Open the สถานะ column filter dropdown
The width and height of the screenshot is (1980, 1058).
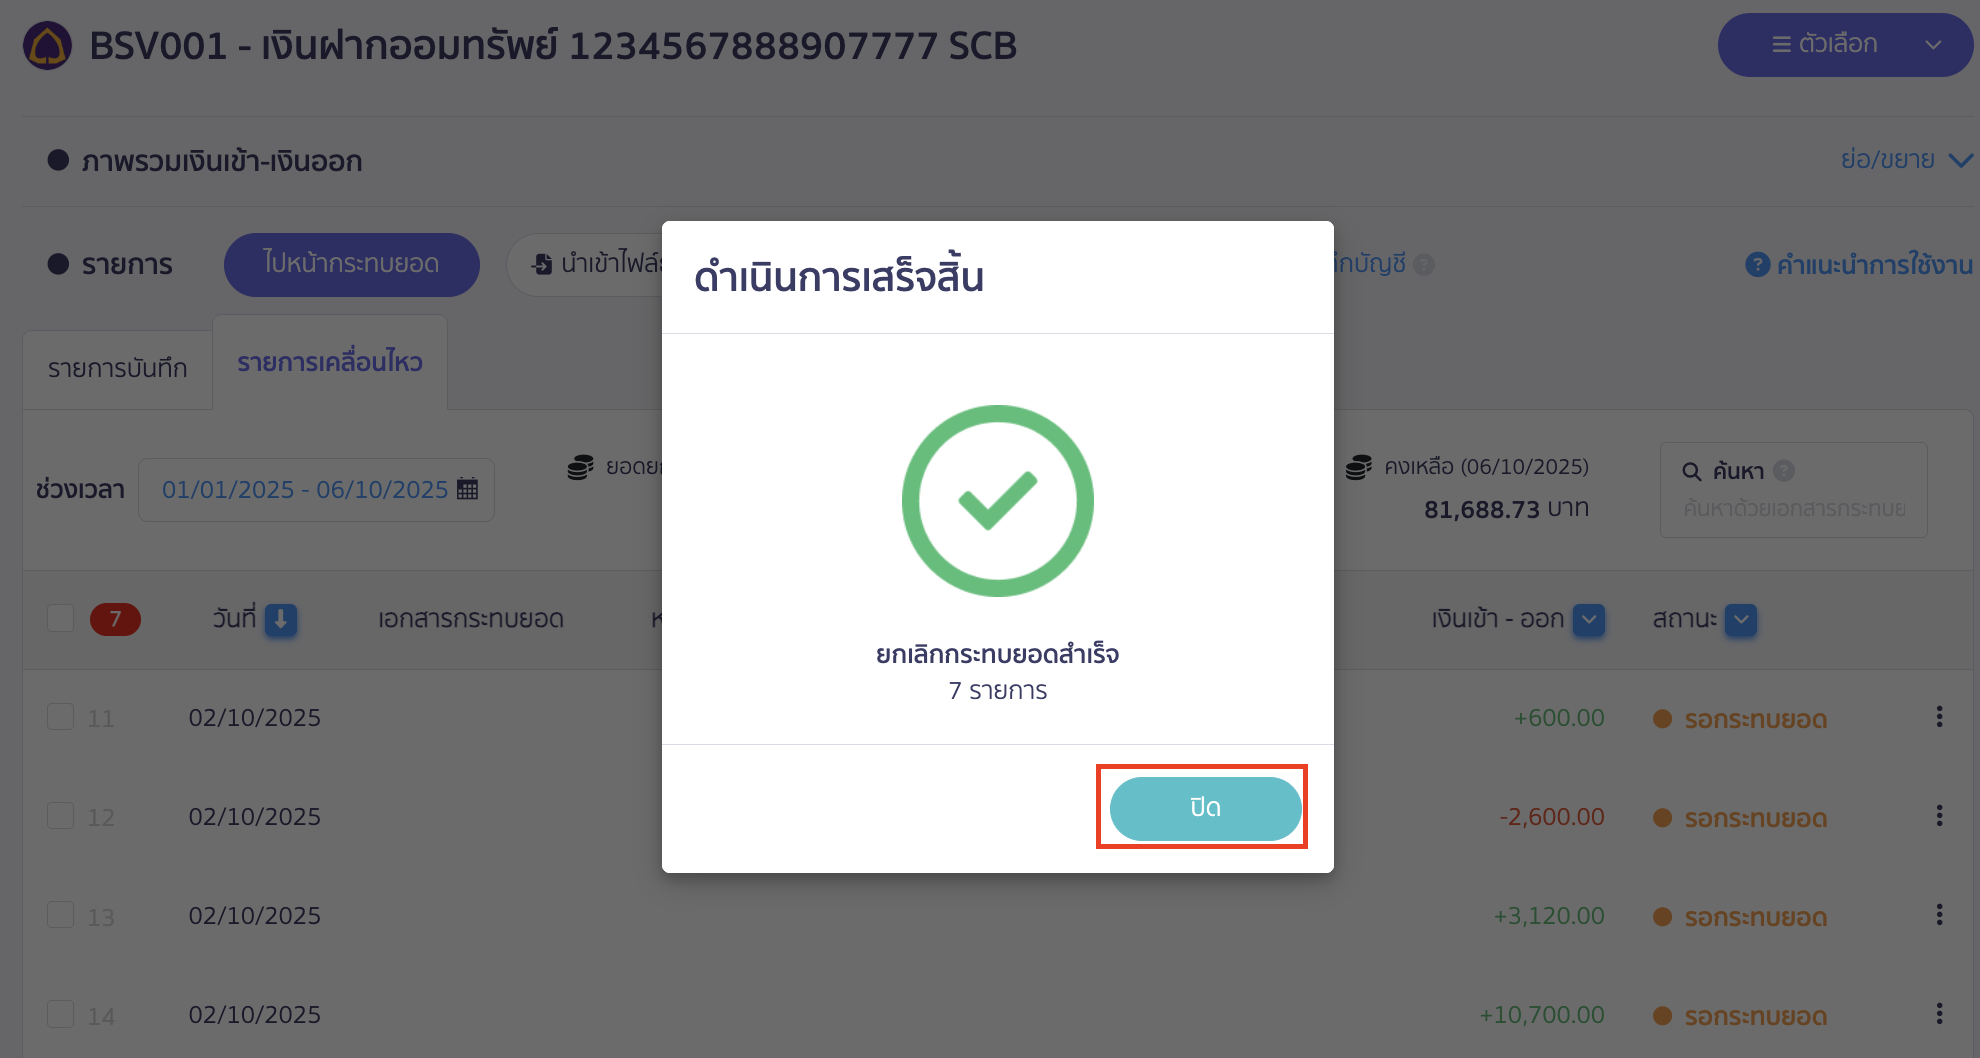pyautogui.click(x=1740, y=620)
